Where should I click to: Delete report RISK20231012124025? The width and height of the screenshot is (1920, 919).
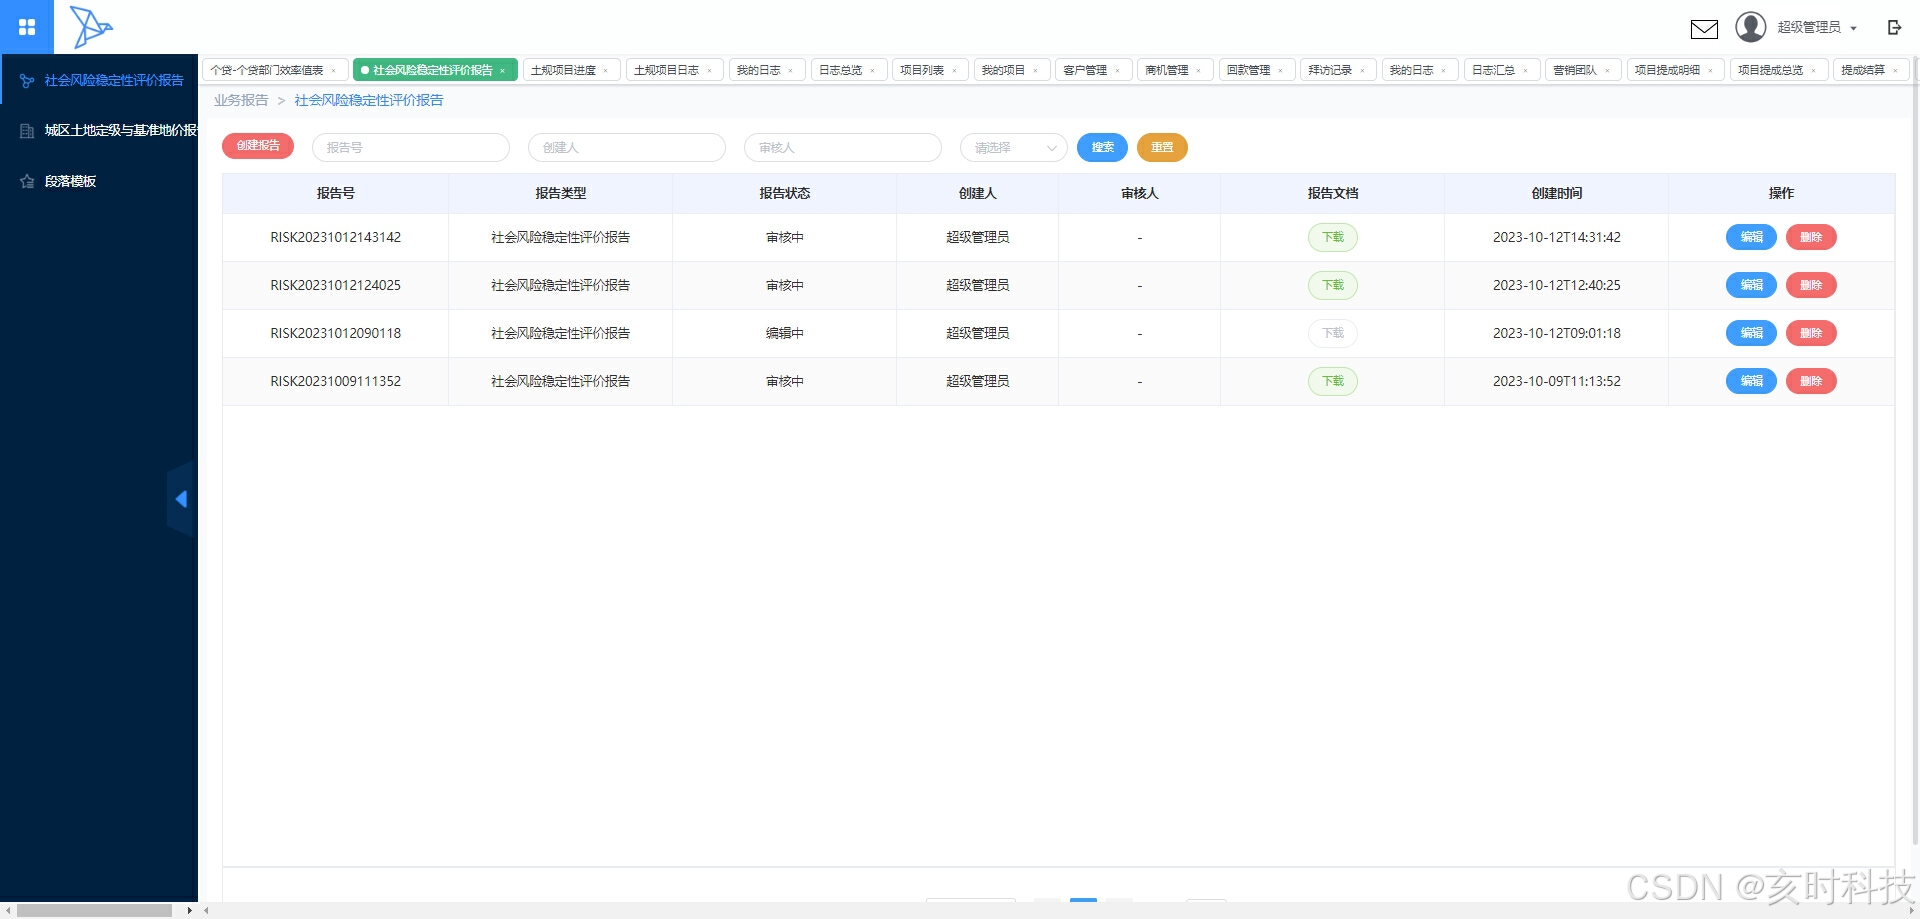[1811, 286]
